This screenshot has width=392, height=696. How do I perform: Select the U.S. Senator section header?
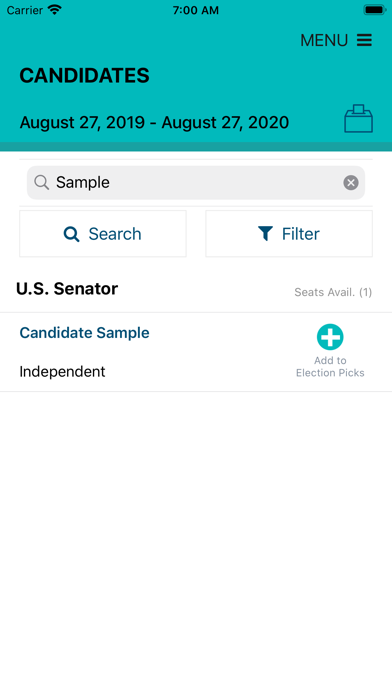click(x=67, y=289)
